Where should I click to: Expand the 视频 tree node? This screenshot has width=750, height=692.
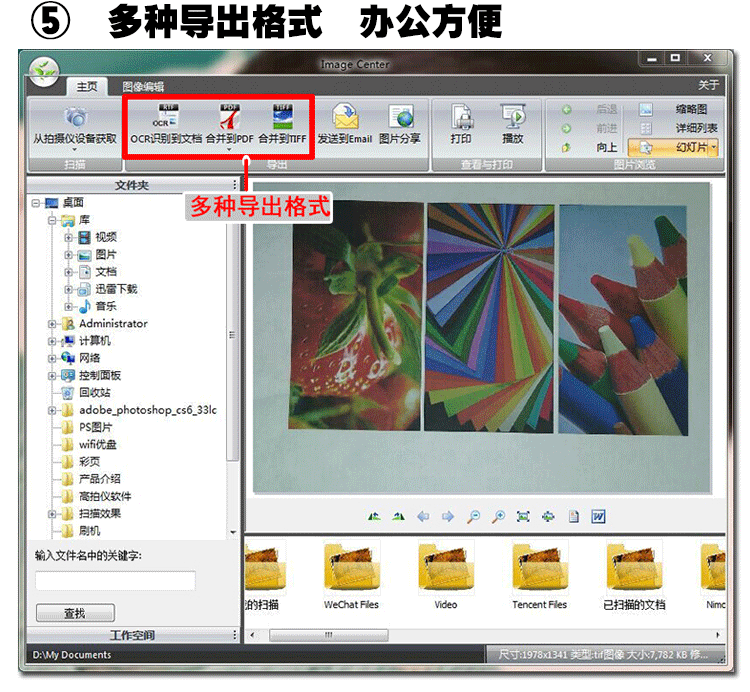(68, 238)
